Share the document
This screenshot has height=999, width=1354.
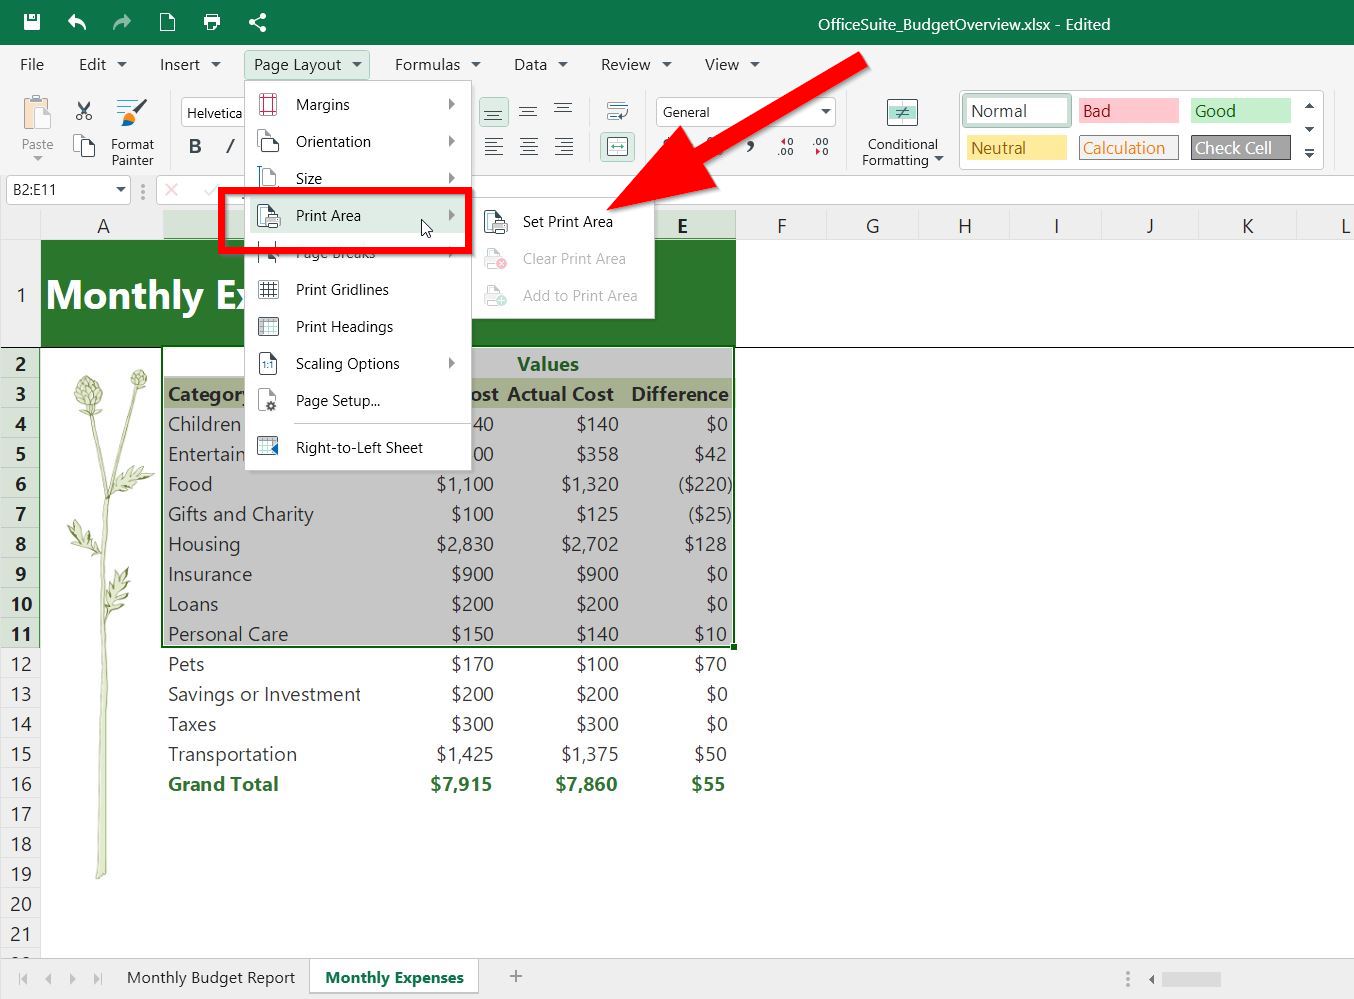pyautogui.click(x=257, y=22)
